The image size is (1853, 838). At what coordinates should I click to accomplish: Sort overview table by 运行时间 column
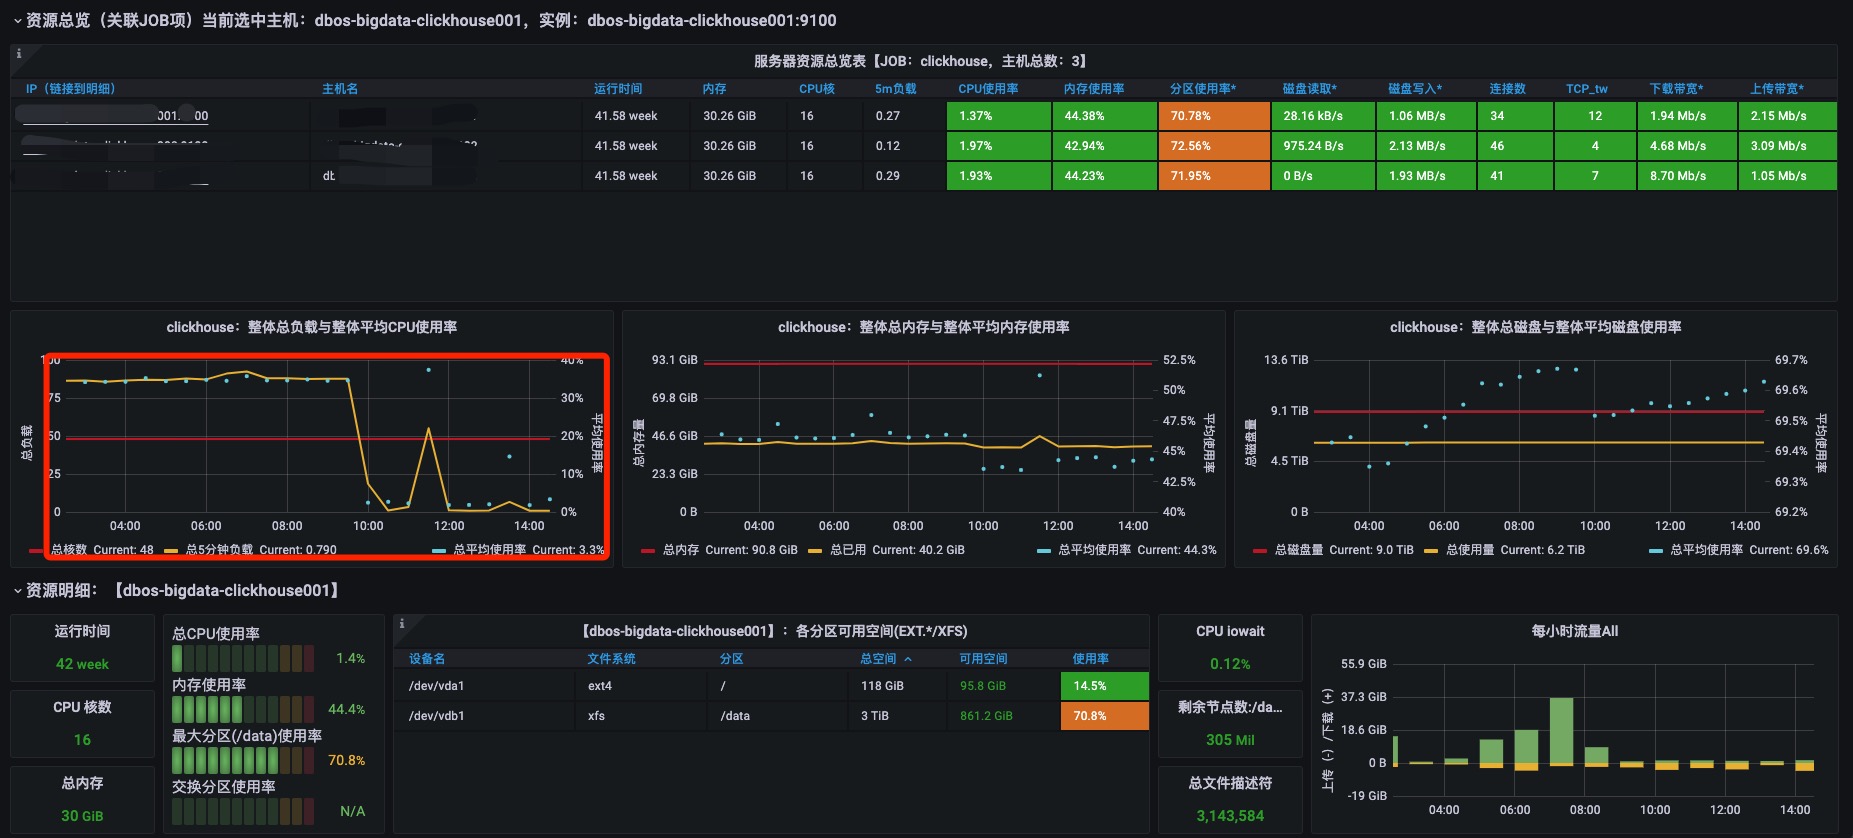tap(618, 89)
